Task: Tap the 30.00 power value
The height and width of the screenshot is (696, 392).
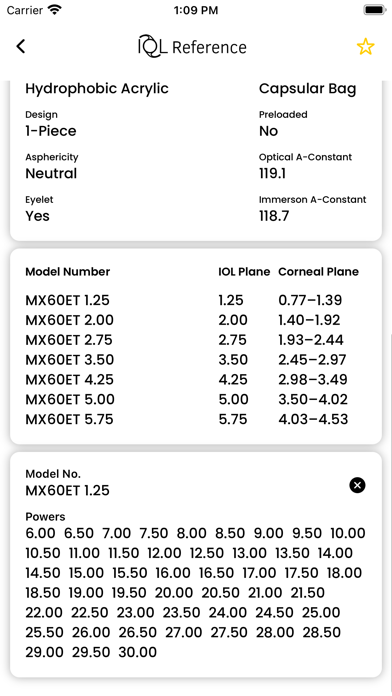Action: tap(138, 652)
